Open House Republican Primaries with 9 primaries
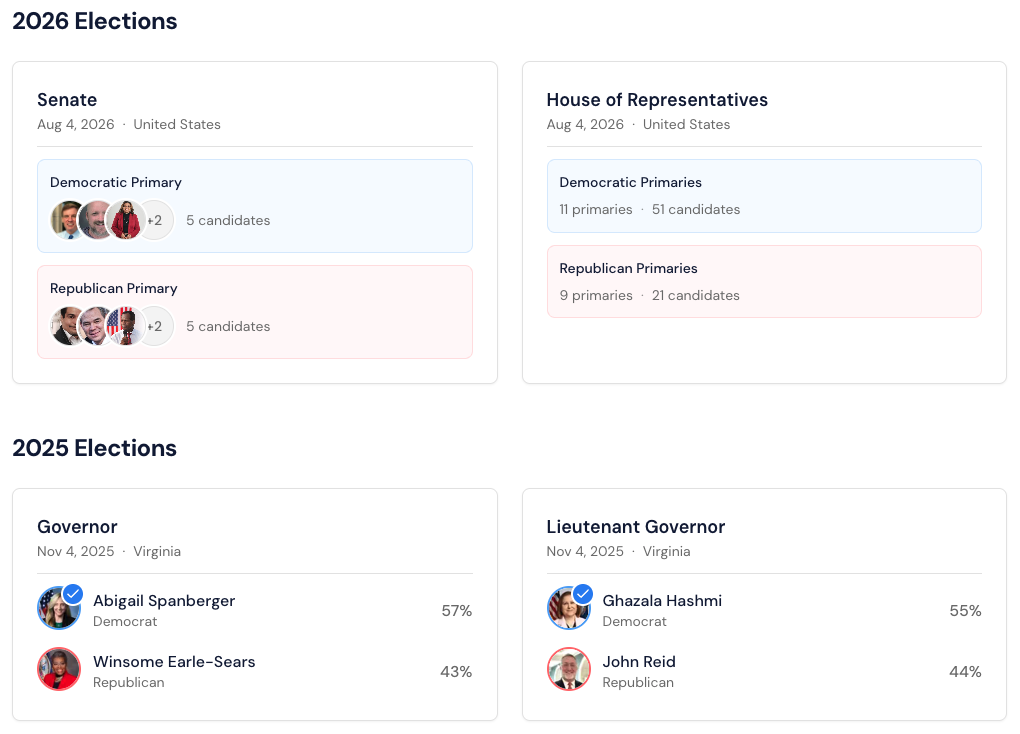The width and height of the screenshot is (1020, 734). [x=629, y=268]
